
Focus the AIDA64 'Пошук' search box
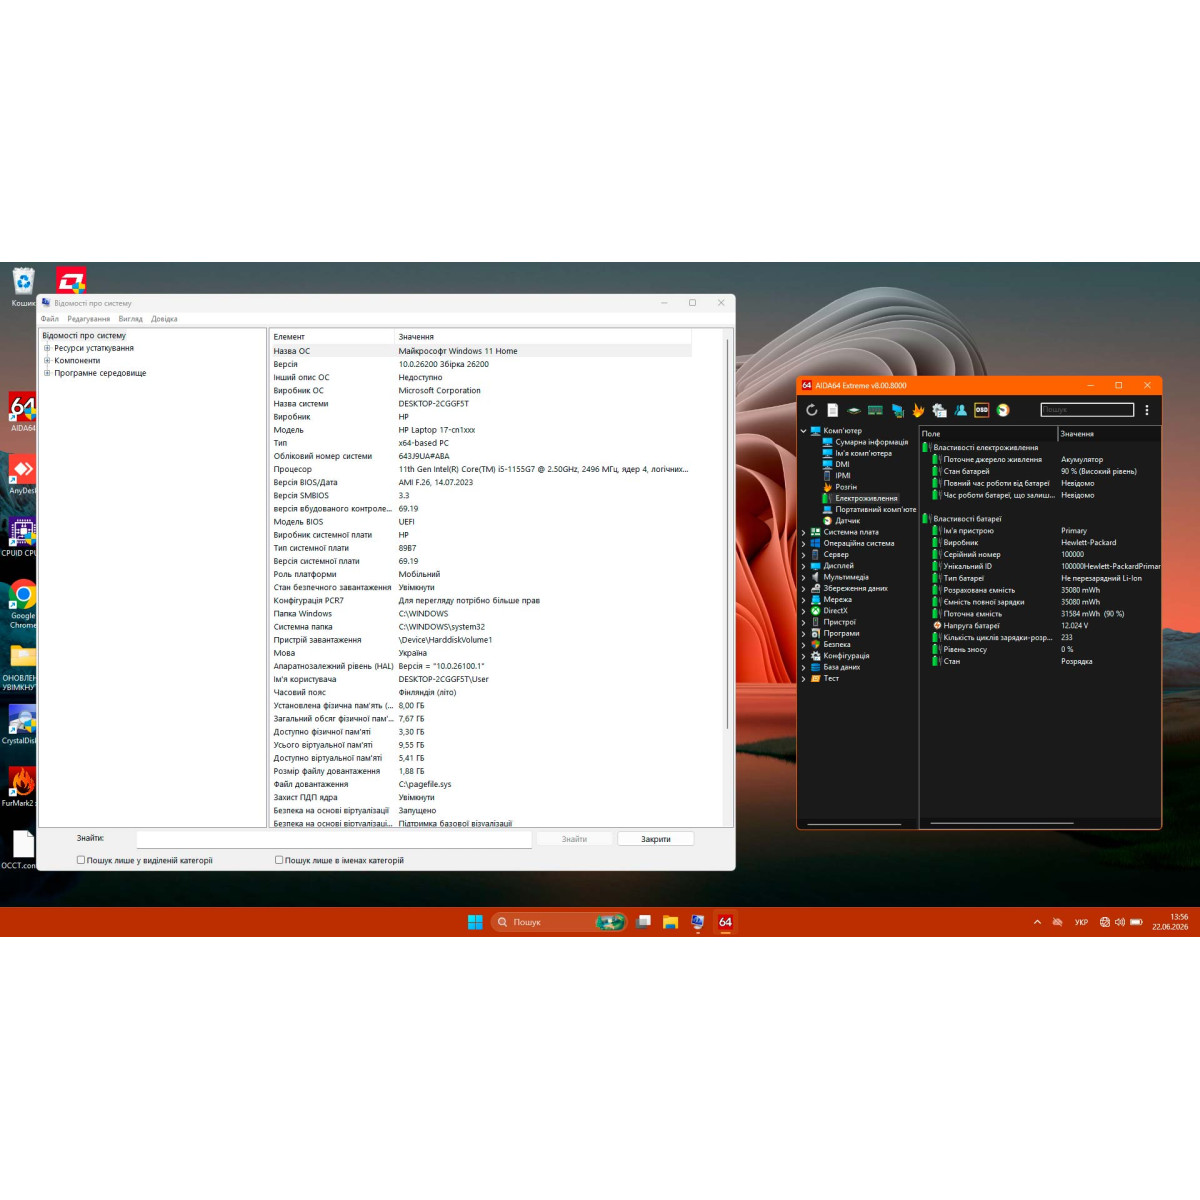[1087, 410]
